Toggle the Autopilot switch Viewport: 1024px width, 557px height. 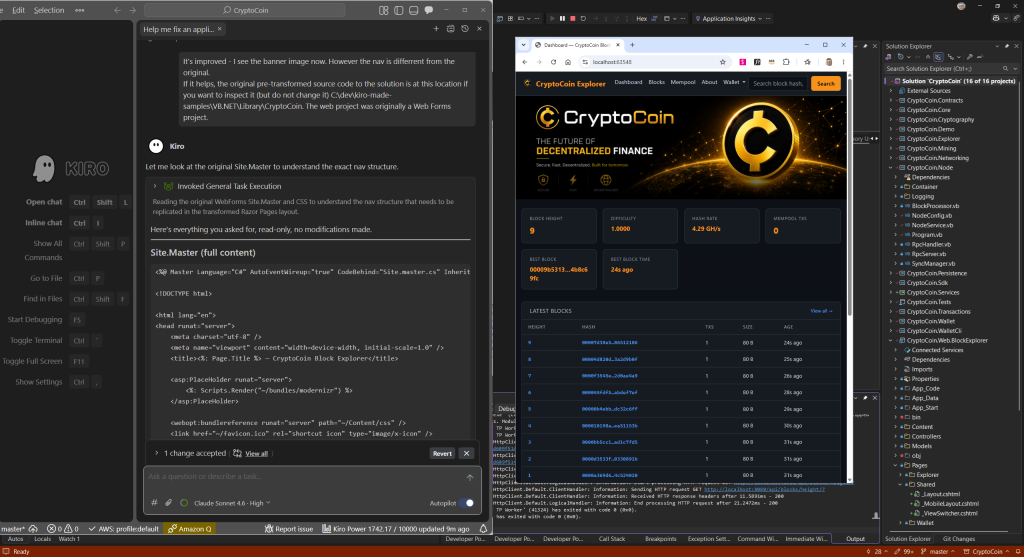click(x=467, y=503)
